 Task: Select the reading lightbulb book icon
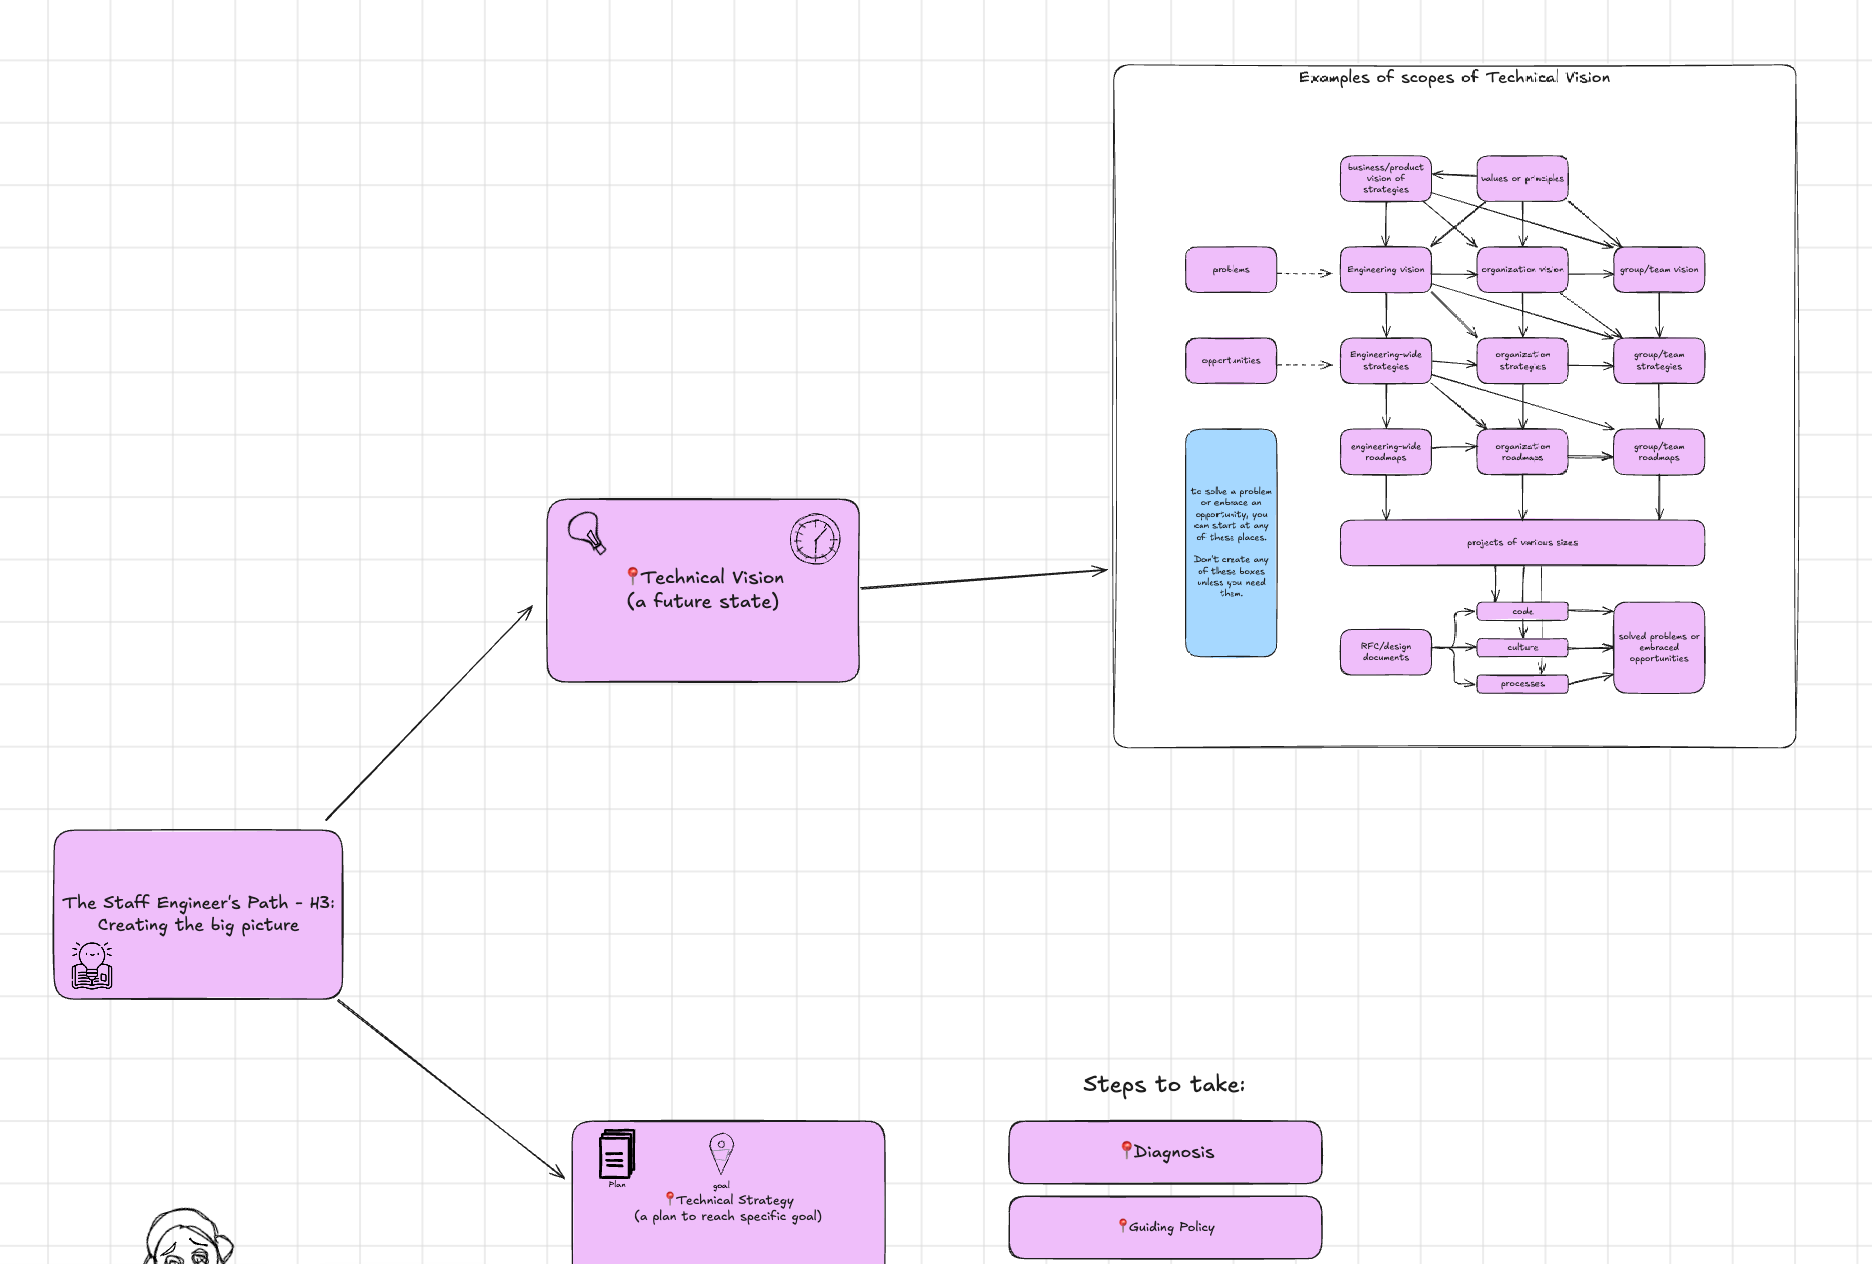[92, 965]
